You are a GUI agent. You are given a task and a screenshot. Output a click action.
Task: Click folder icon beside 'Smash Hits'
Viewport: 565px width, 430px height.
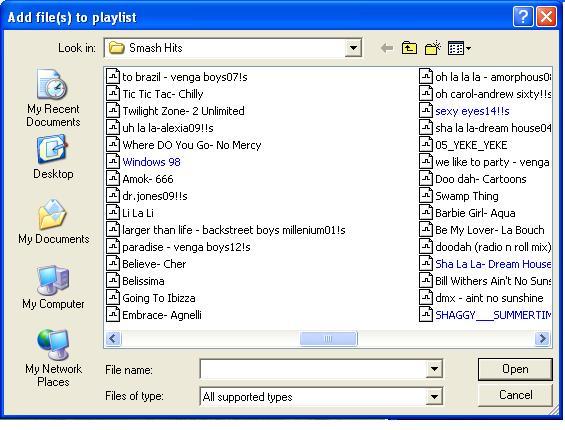[x=117, y=48]
